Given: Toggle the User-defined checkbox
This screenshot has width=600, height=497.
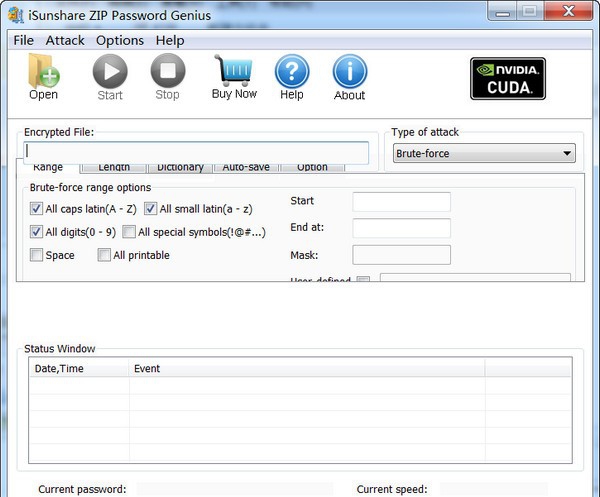Looking at the screenshot, I should coord(363,279).
